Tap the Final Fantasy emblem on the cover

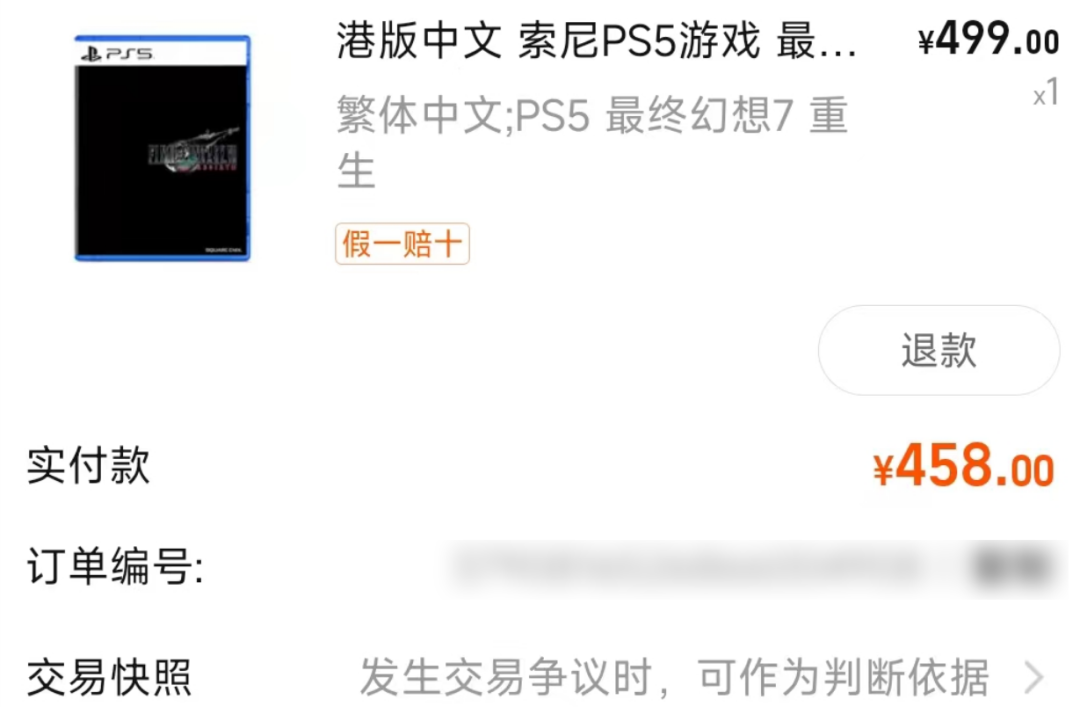(195, 152)
